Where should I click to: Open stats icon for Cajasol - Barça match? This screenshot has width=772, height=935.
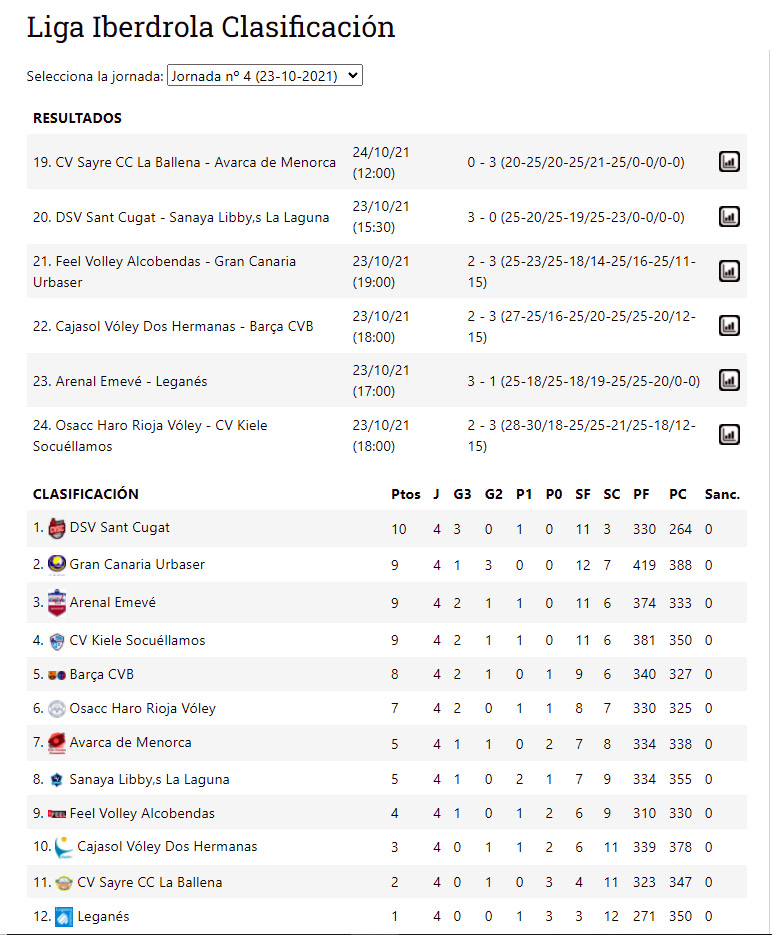[x=729, y=326]
